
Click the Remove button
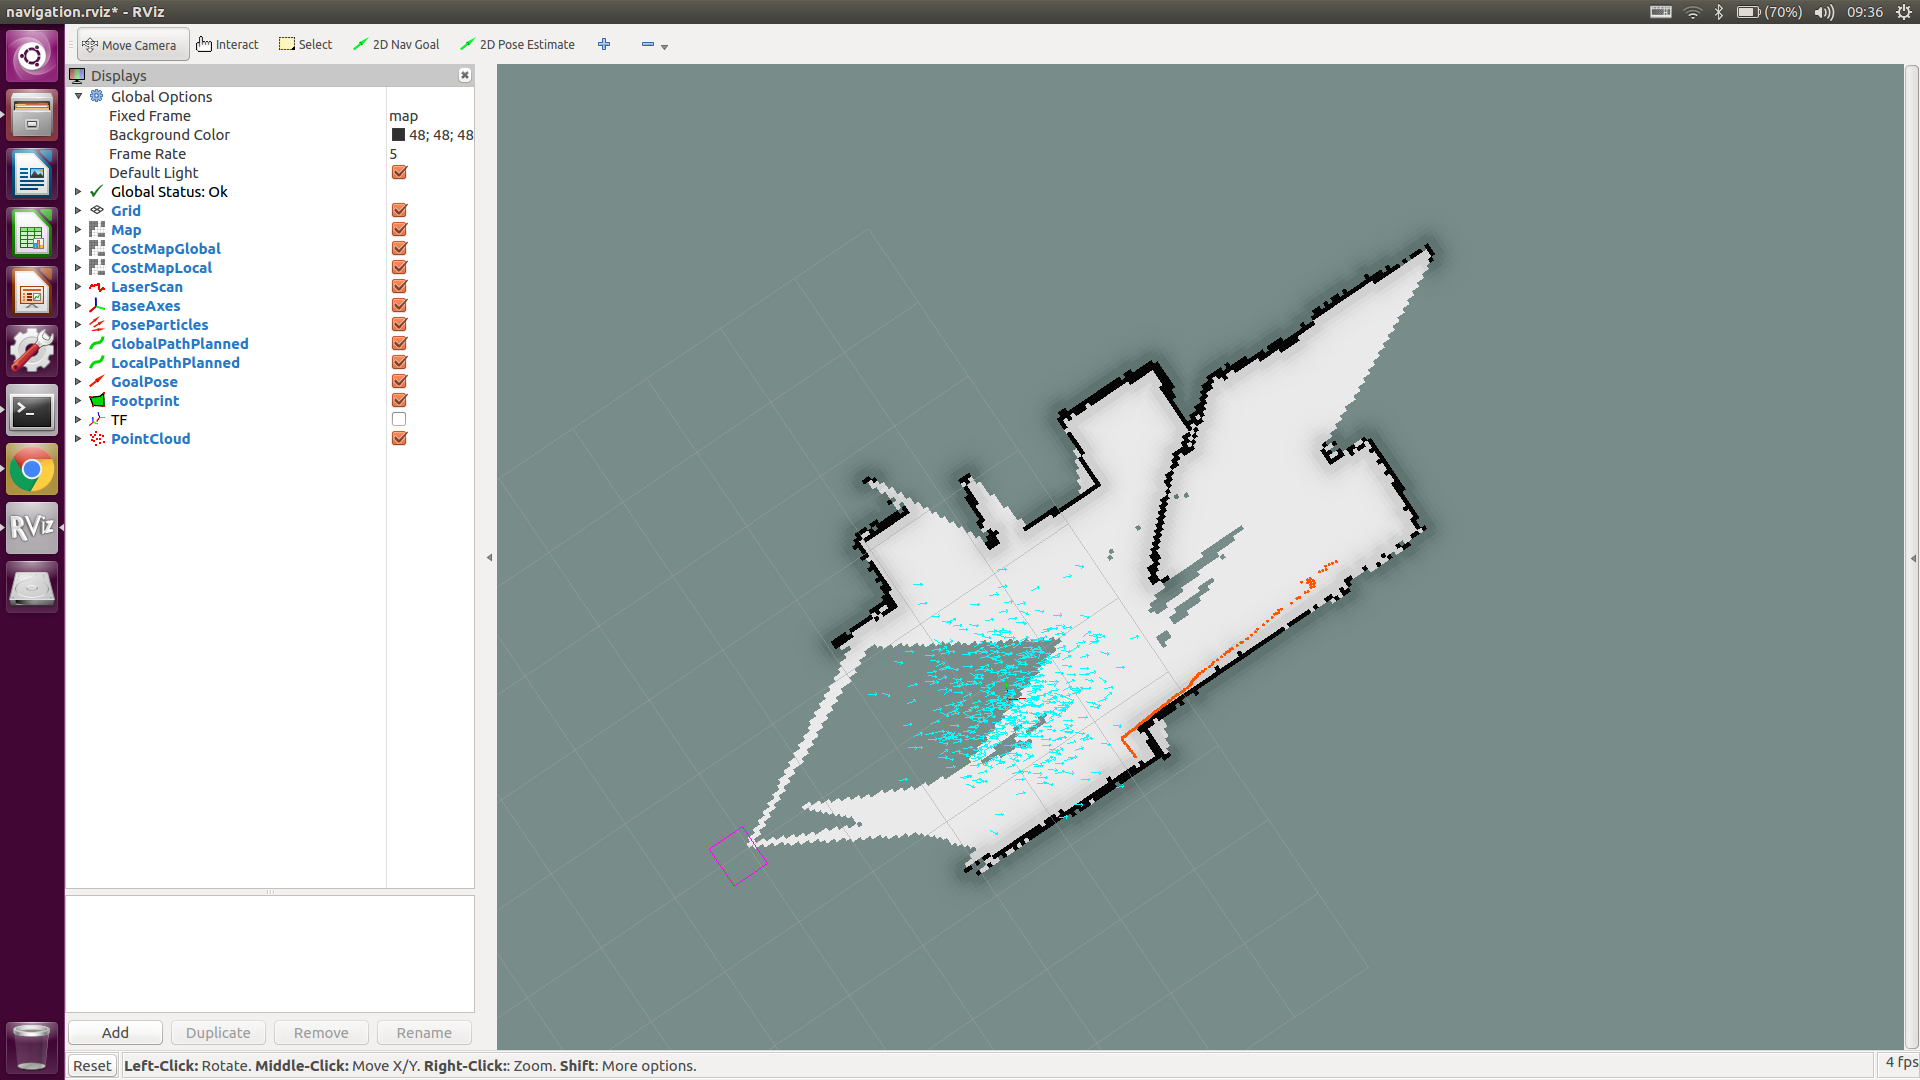(x=321, y=1032)
